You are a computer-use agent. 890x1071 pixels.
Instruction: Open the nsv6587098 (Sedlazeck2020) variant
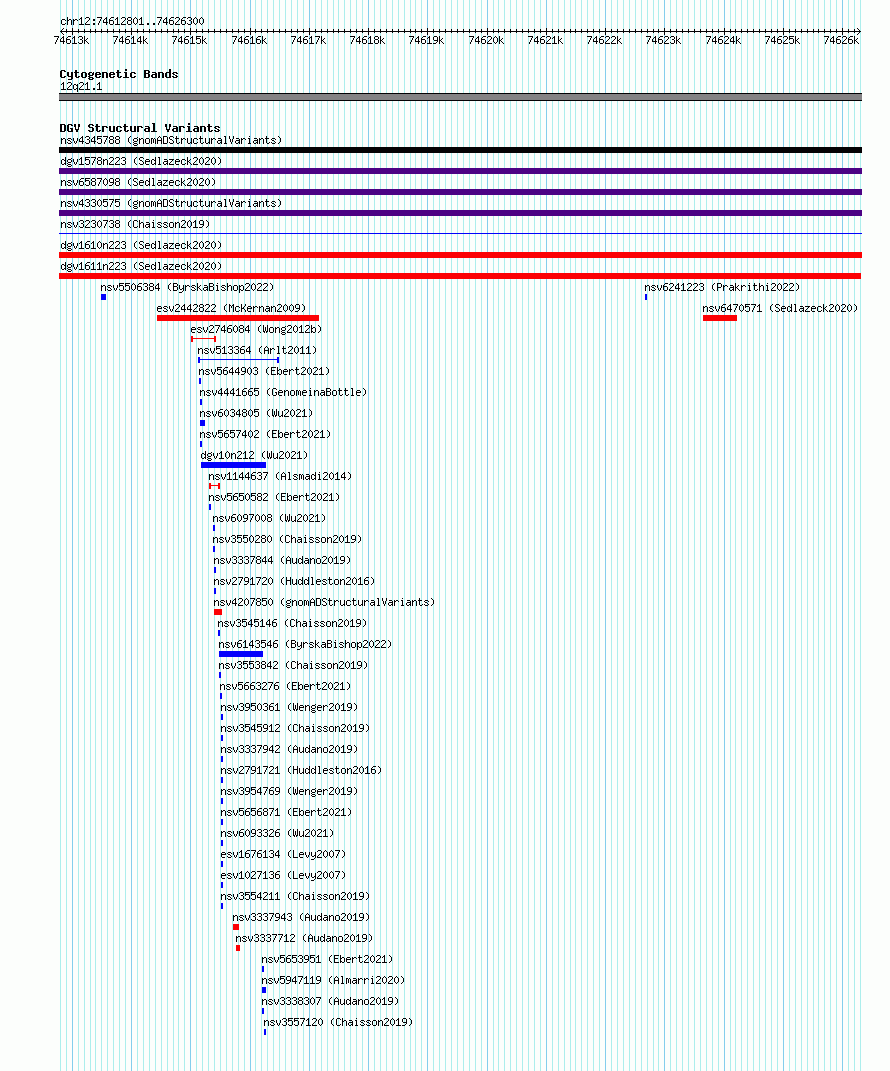tap(138, 182)
